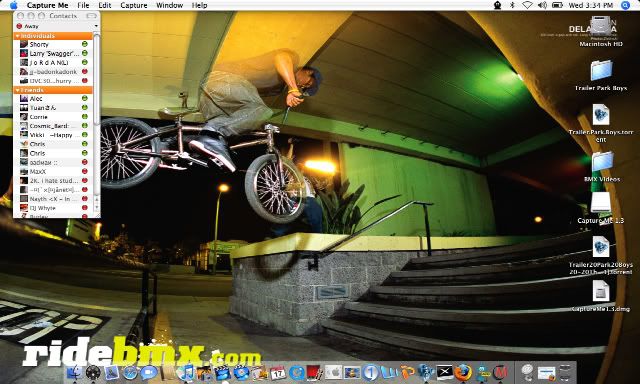Click the volume icon in menu bar
Viewport: 640px width, 384px height.
tap(542, 5)
